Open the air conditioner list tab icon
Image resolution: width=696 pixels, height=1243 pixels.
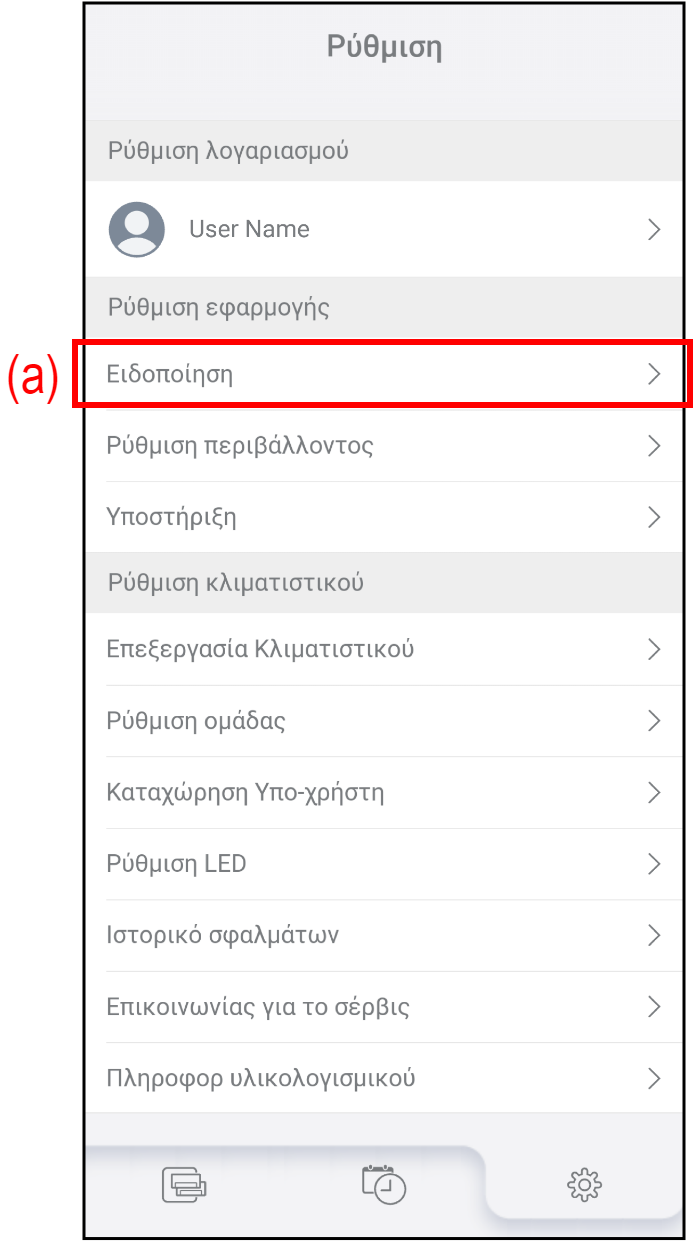pyautogui.click(x=184, y=1184)
